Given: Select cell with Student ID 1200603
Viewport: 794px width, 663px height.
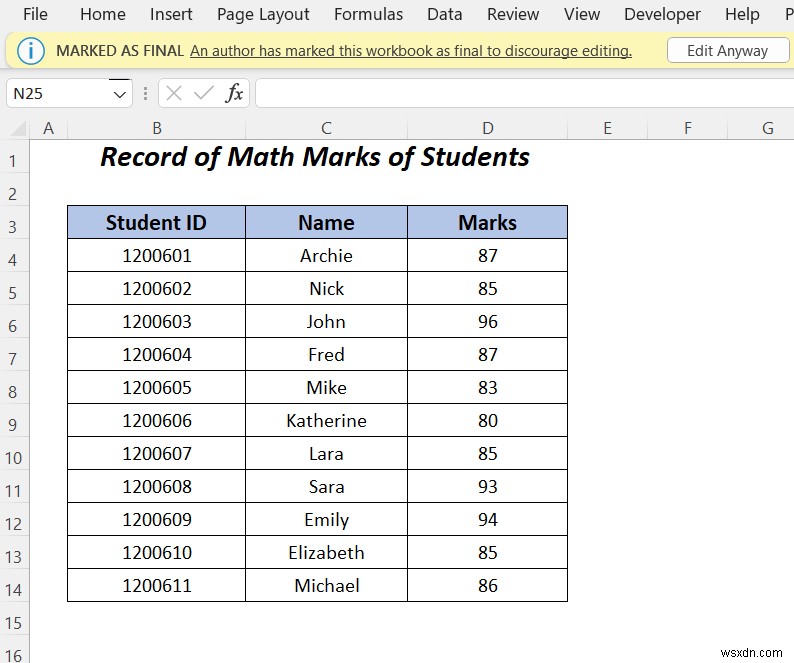Looking at the screenshot, I should click(x=156, y=322).
